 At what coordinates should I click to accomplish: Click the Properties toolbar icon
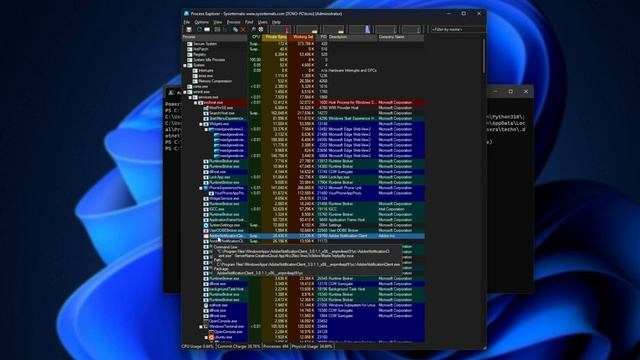[x=235, y=29]
